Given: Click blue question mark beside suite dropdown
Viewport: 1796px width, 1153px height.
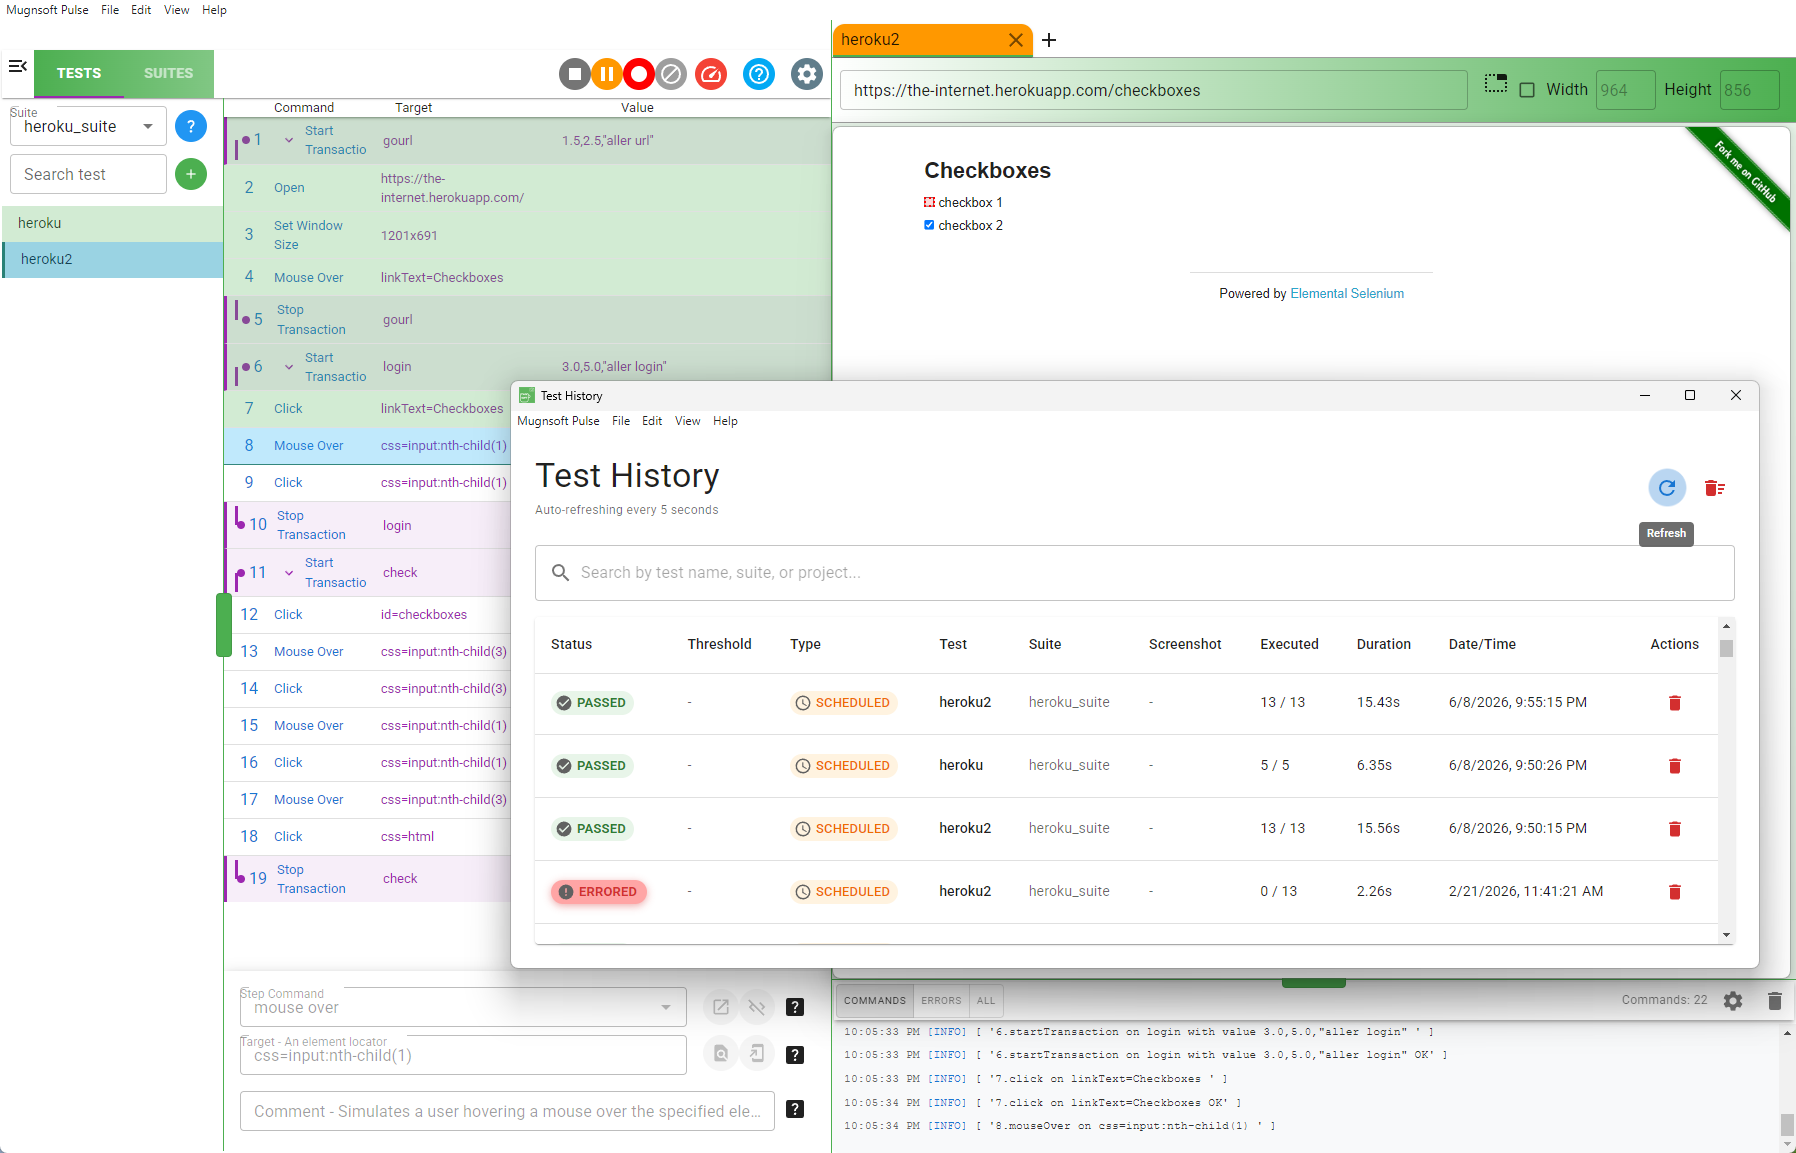Looking at the screenshot, I should (x=190, y=126).
